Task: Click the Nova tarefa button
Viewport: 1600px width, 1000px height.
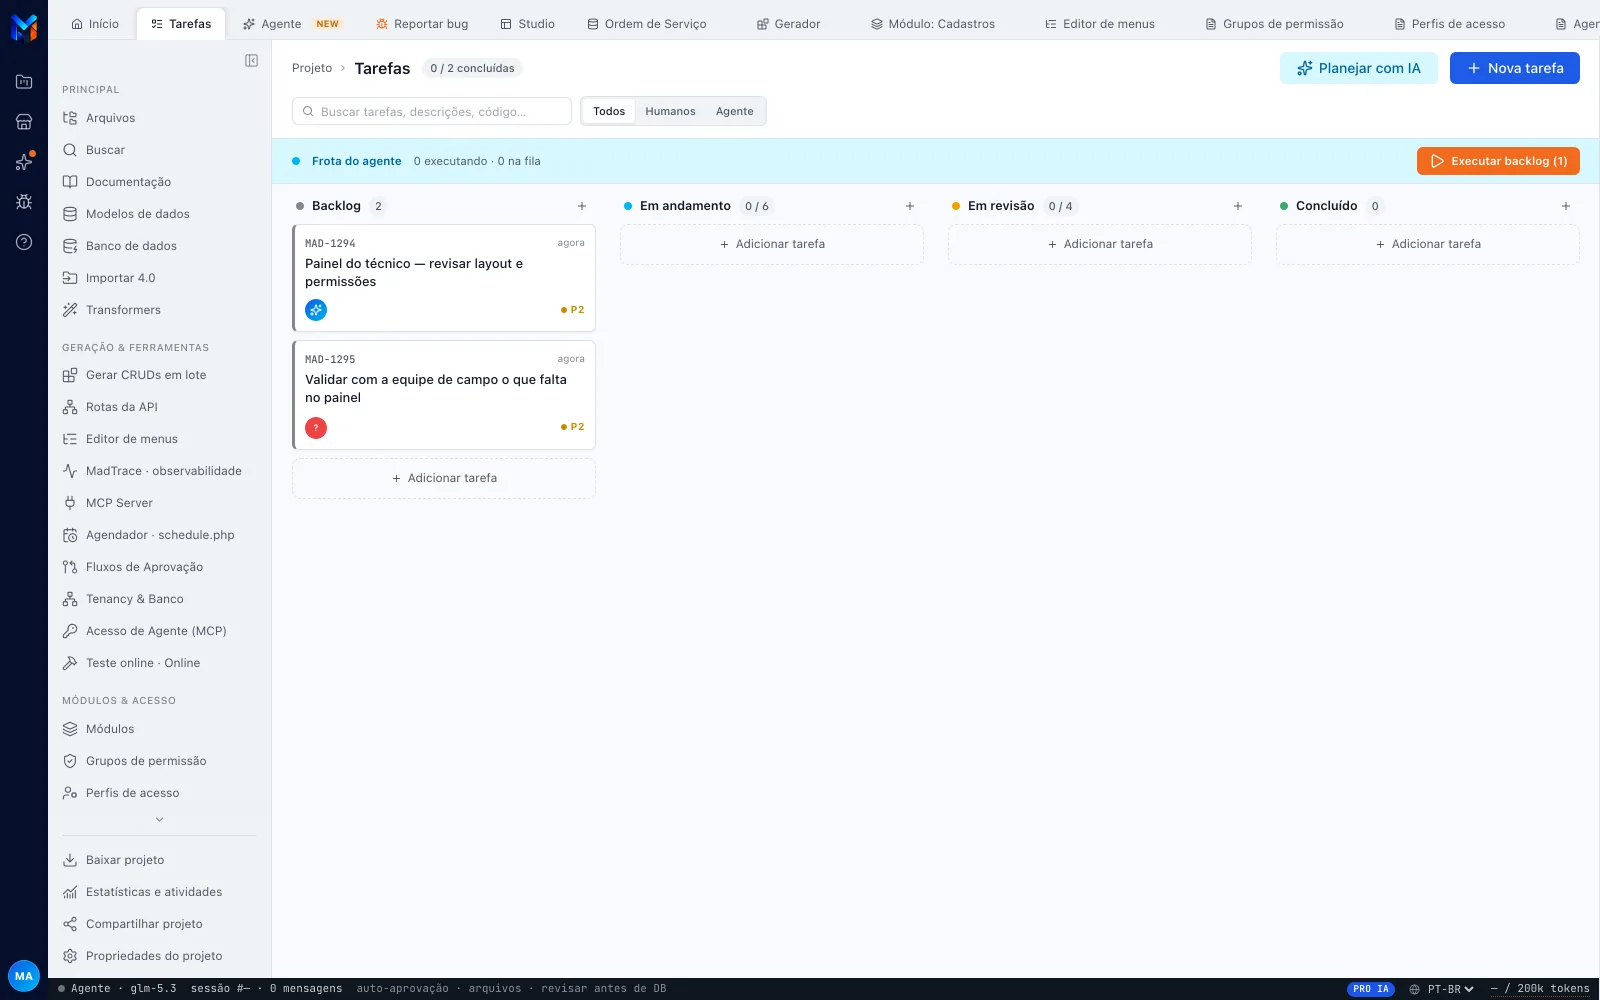Action: tap(1515, 68)
